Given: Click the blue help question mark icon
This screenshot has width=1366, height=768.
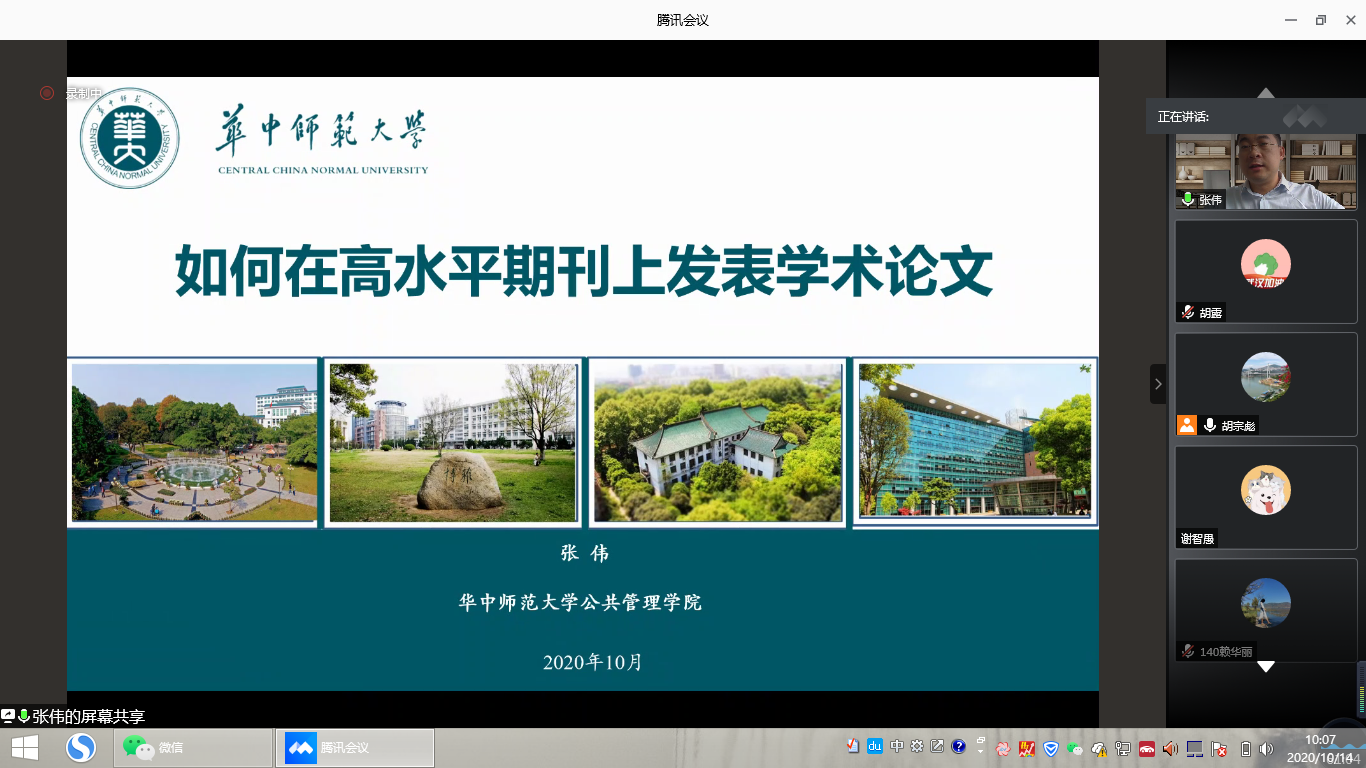Looking at the screenshot, I should click(958, 746).
